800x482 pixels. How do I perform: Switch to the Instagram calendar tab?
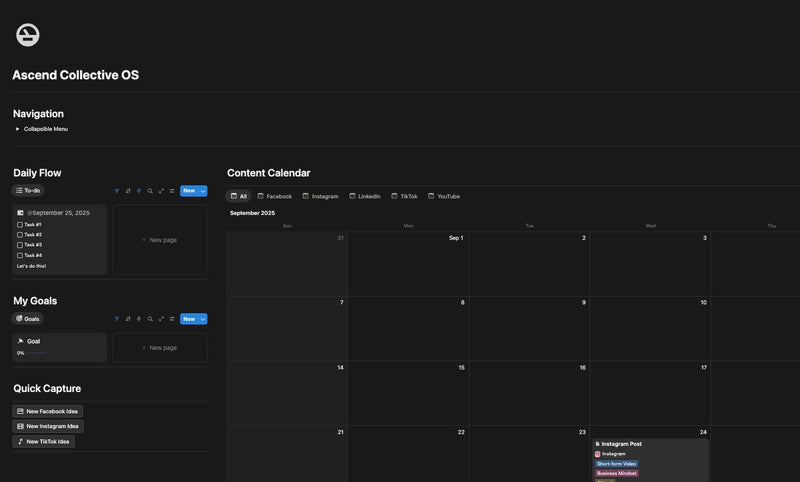[319, 196]
